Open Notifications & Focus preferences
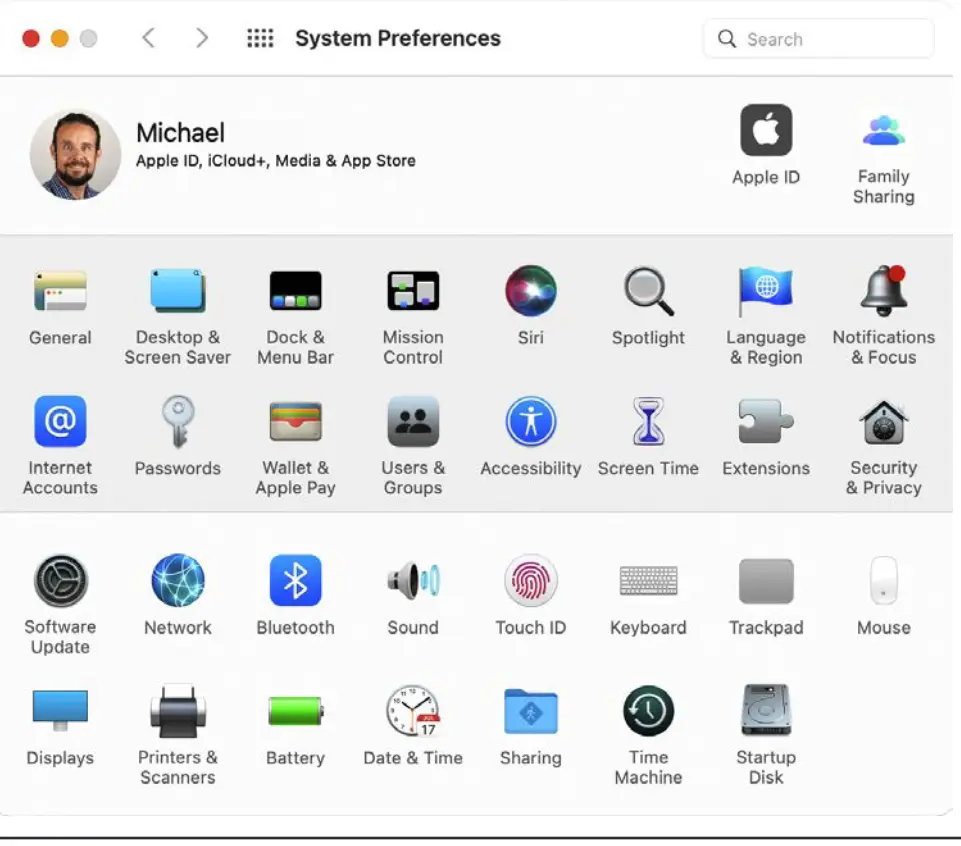This screenshot has height=846, width=961. pyautogui.click(x=883, y=292)
